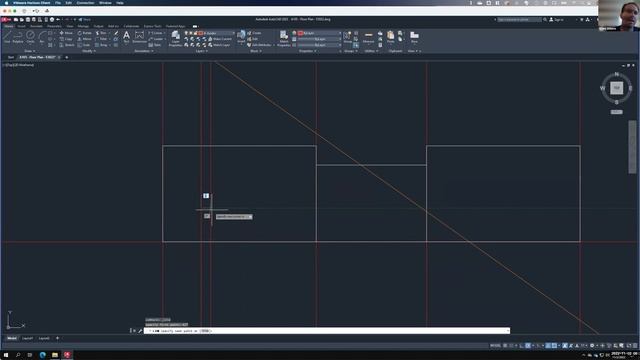Click the Match Layer button
This screenshot has height=360, width=640.
219,45
